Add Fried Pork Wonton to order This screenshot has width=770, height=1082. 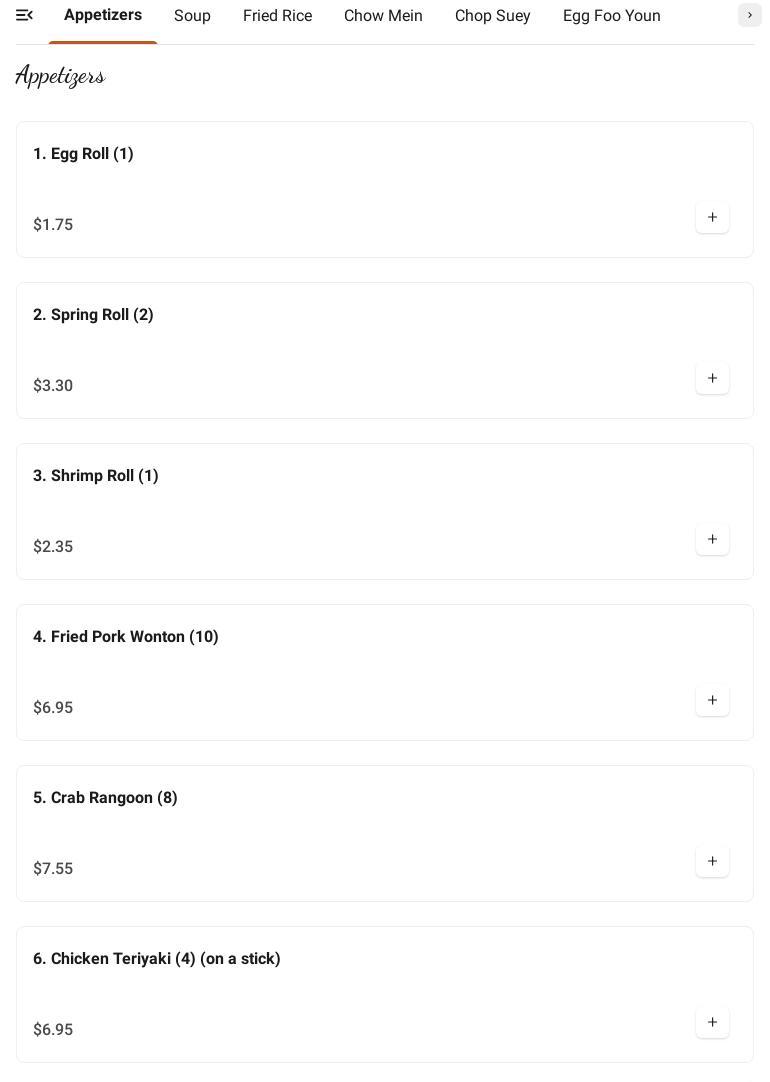pos(712,701)
